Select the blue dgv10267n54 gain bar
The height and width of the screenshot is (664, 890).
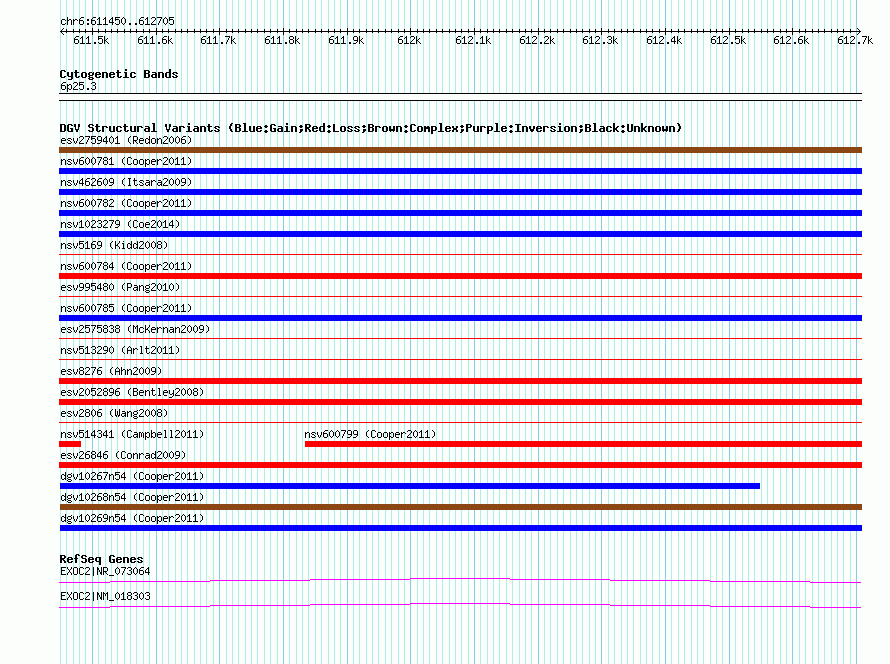click(409, 486)
